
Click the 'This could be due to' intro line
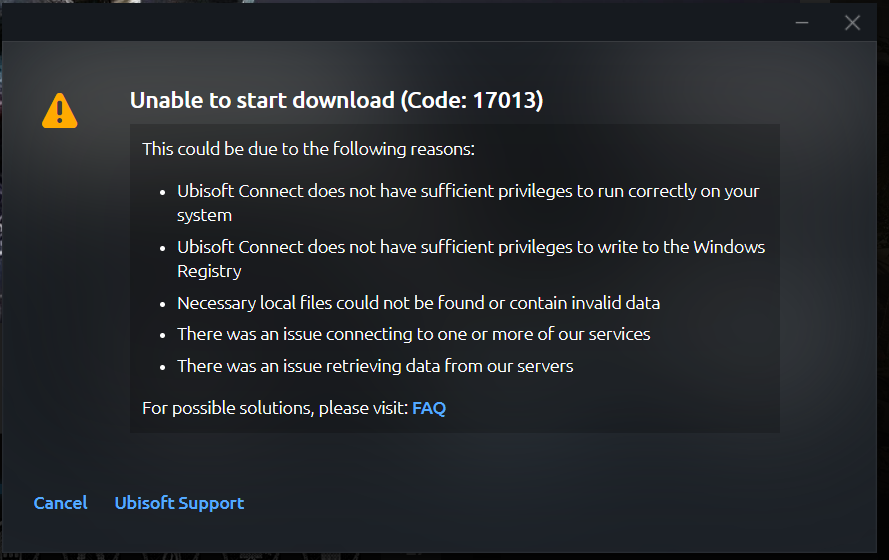pyautogui.click(x=308, y=149)
